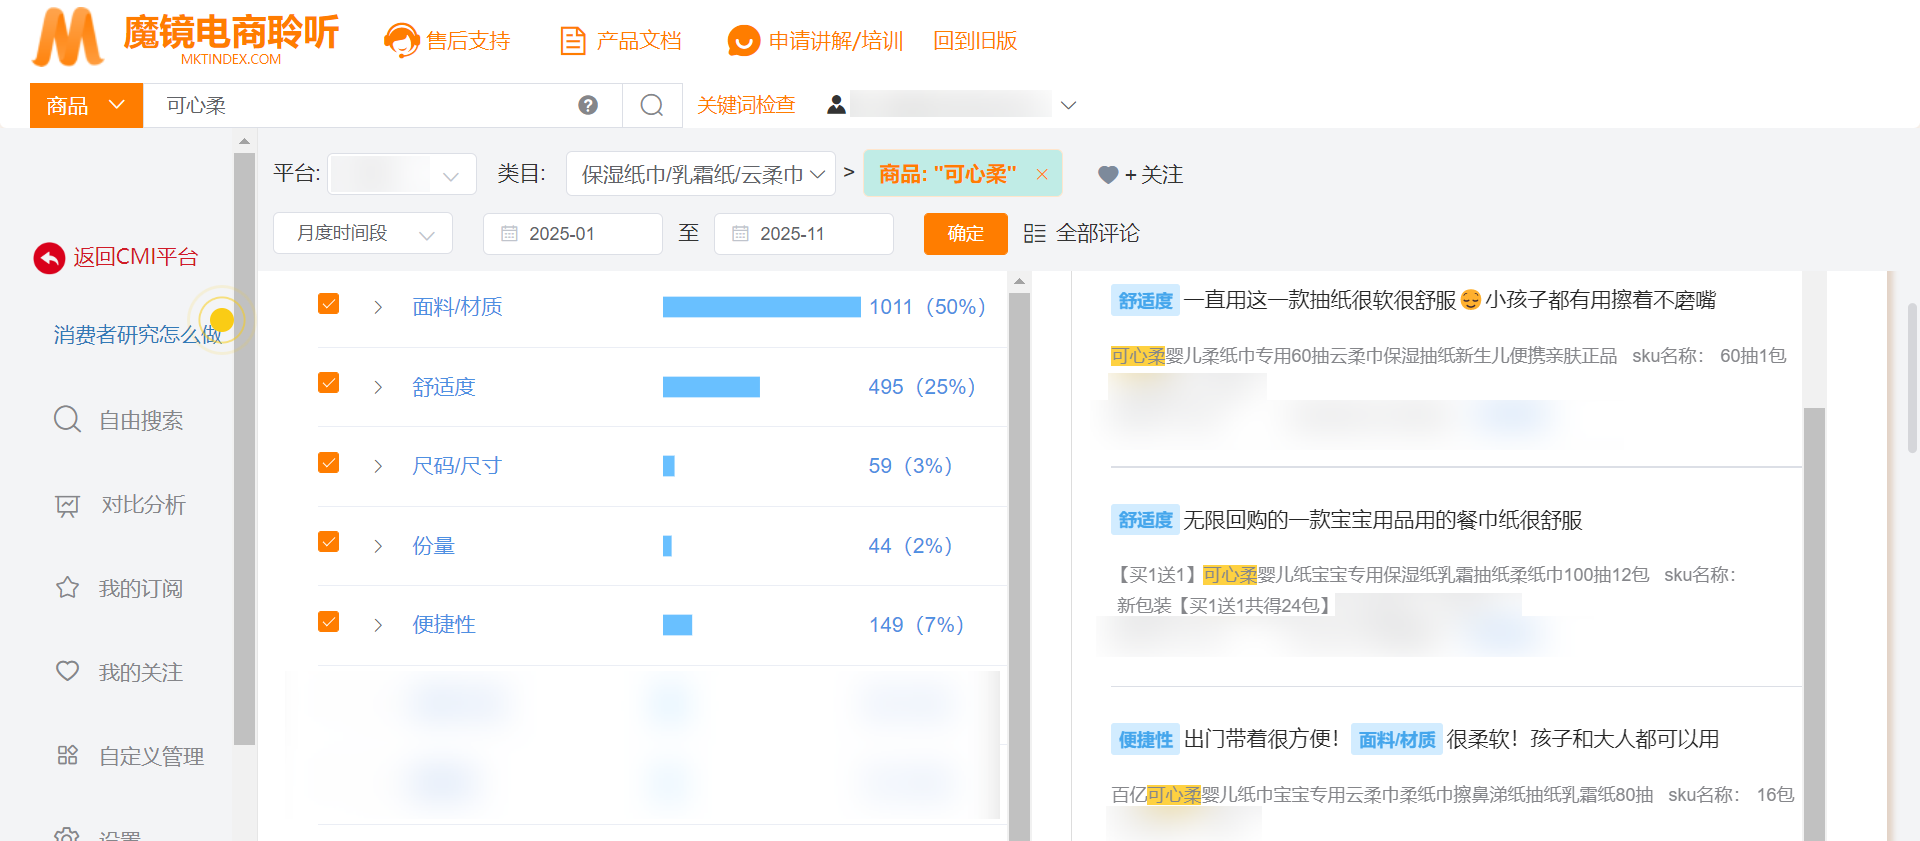The image size is (1920, 841).
Task: Toggle the 舒适度 checkbox
Action: point(328,383)
